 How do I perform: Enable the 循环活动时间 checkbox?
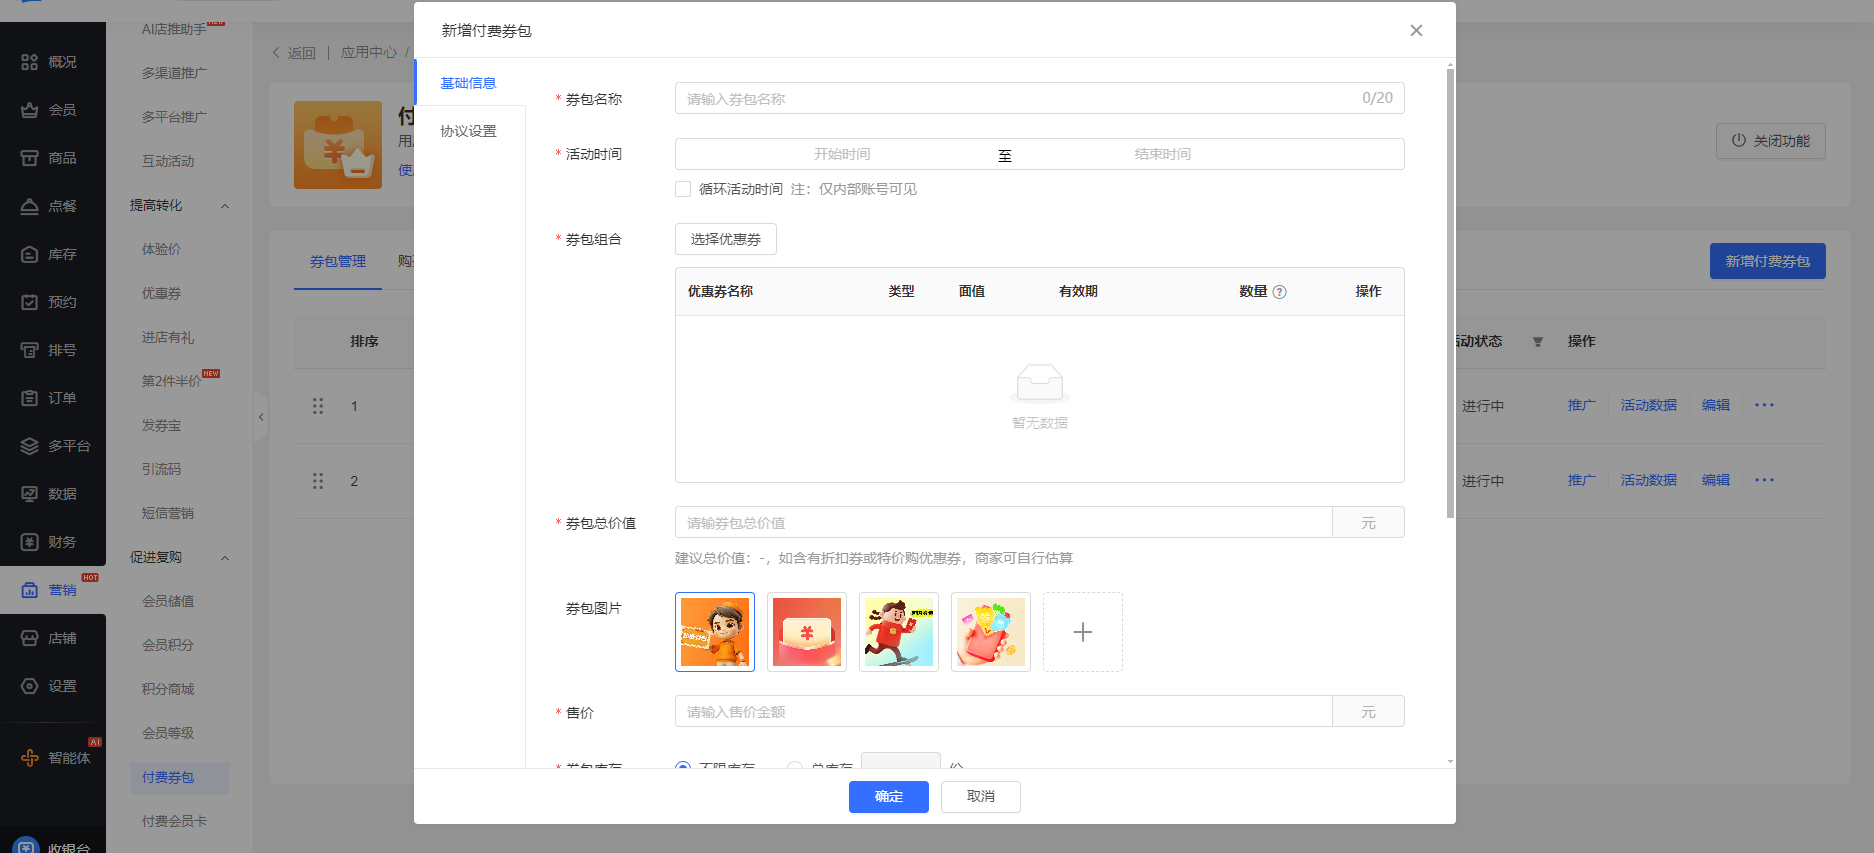(683, 189)
